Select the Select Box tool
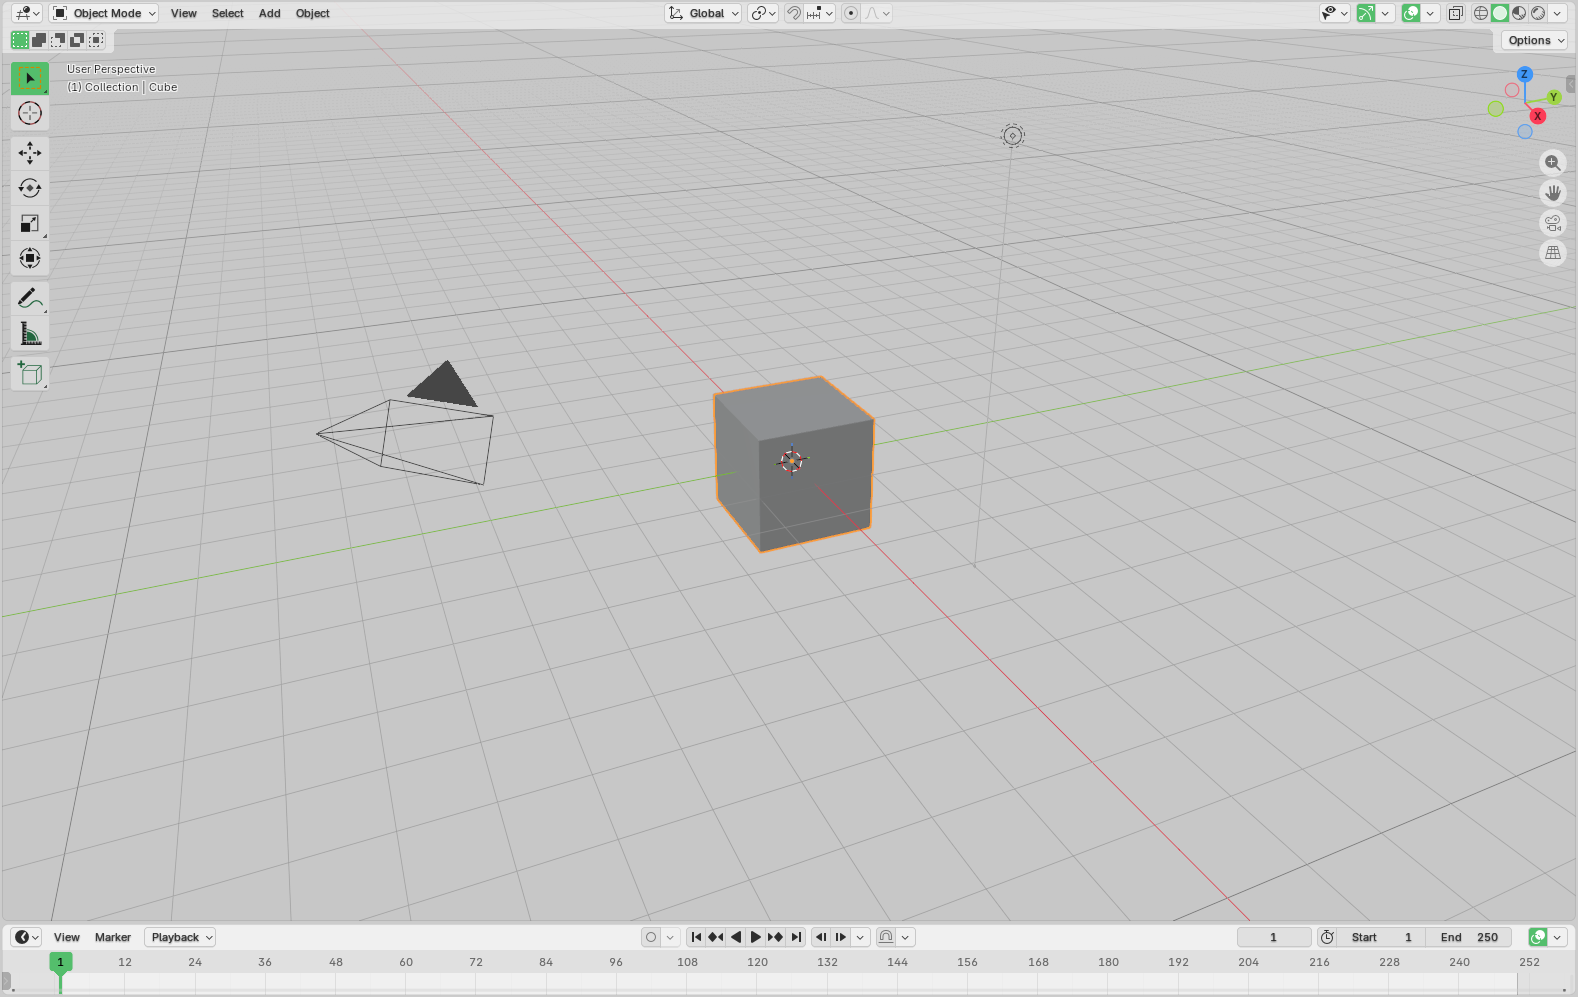Image resolution: width=1578 pixels, height=997 pixels. tap(29, 78)
